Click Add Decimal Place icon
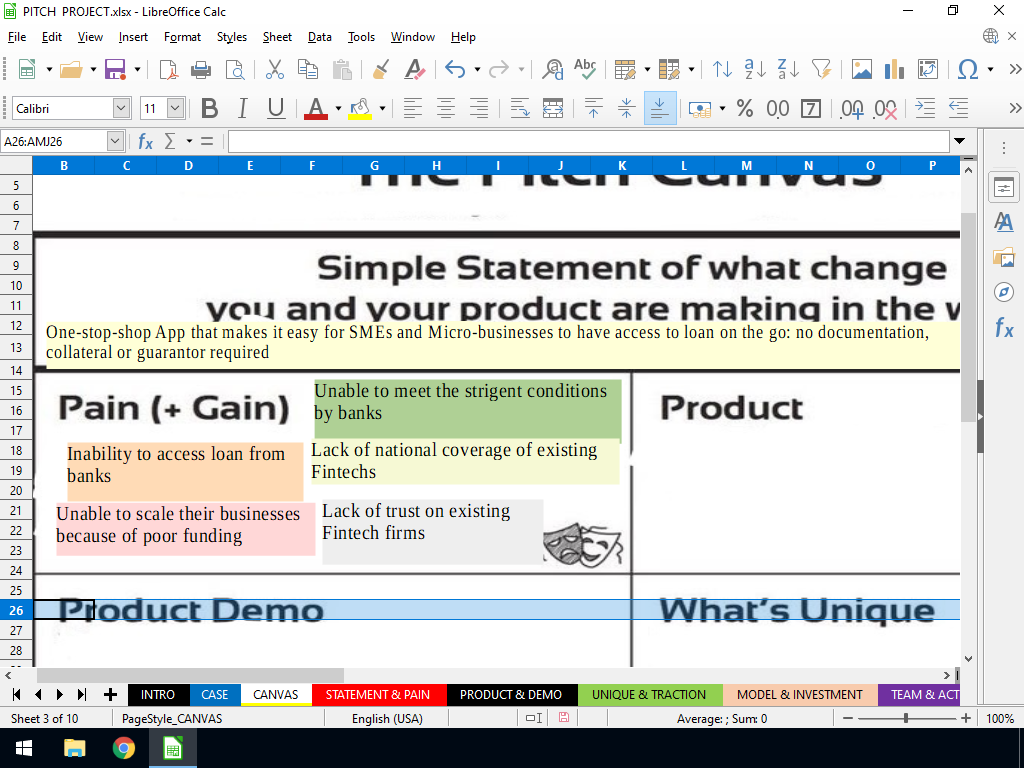 pyautogui.click(x=852, y=108)
